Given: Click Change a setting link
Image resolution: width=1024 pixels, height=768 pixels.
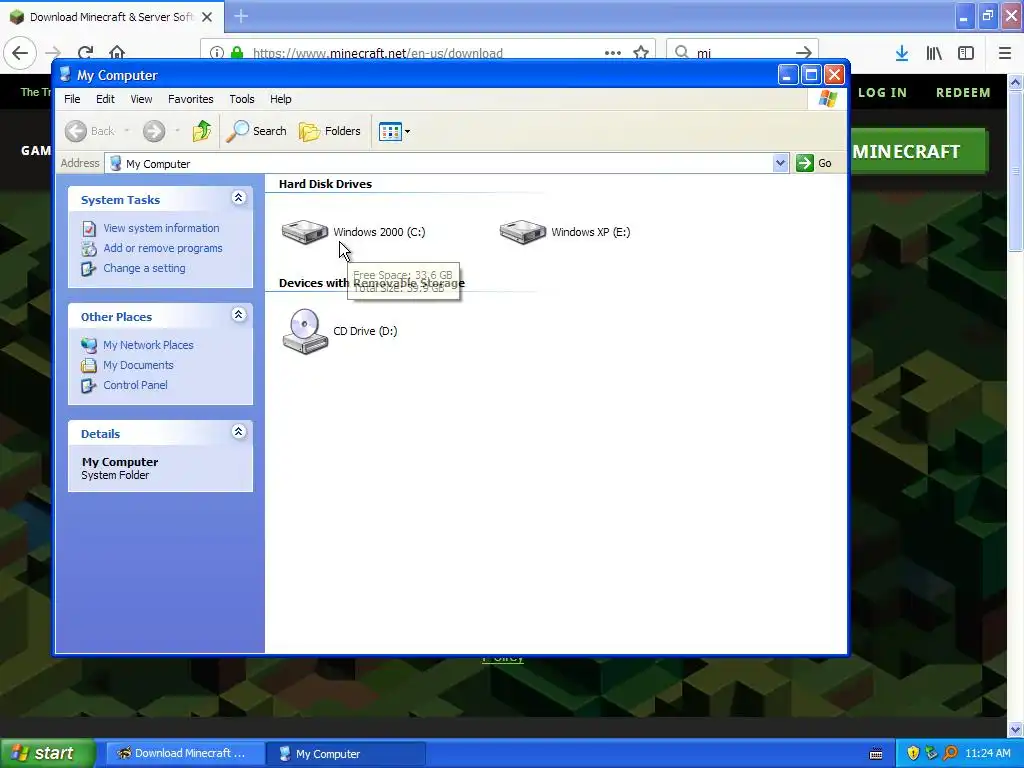Looking at the screenshot, I should (144, 268).
